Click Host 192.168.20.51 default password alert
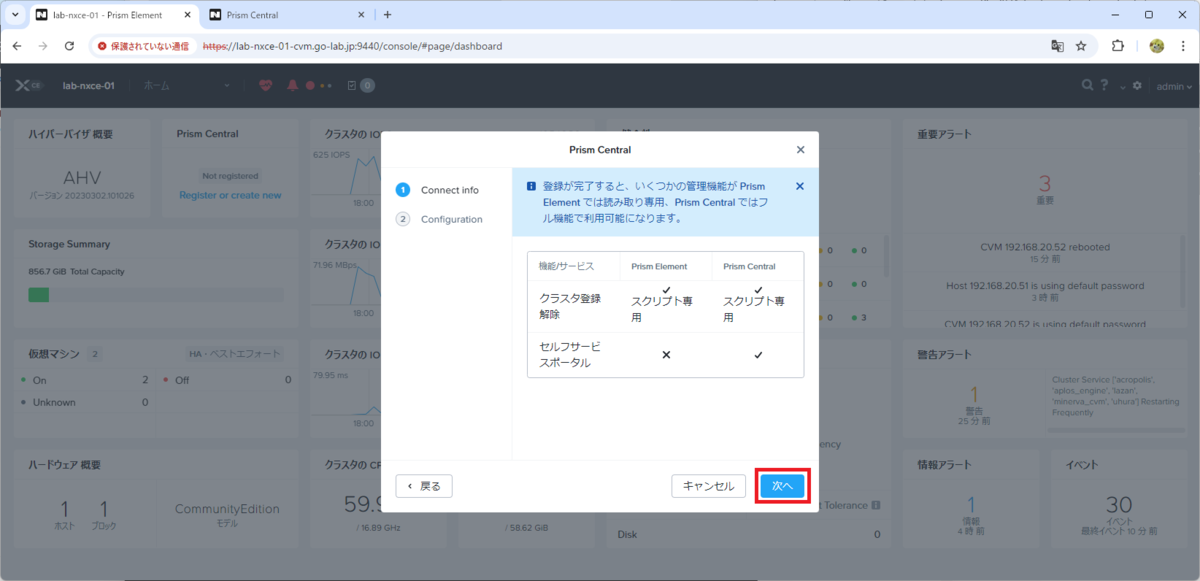Image resolution: width=1200 pixels, height=581 pixels. click(1045, 285)
